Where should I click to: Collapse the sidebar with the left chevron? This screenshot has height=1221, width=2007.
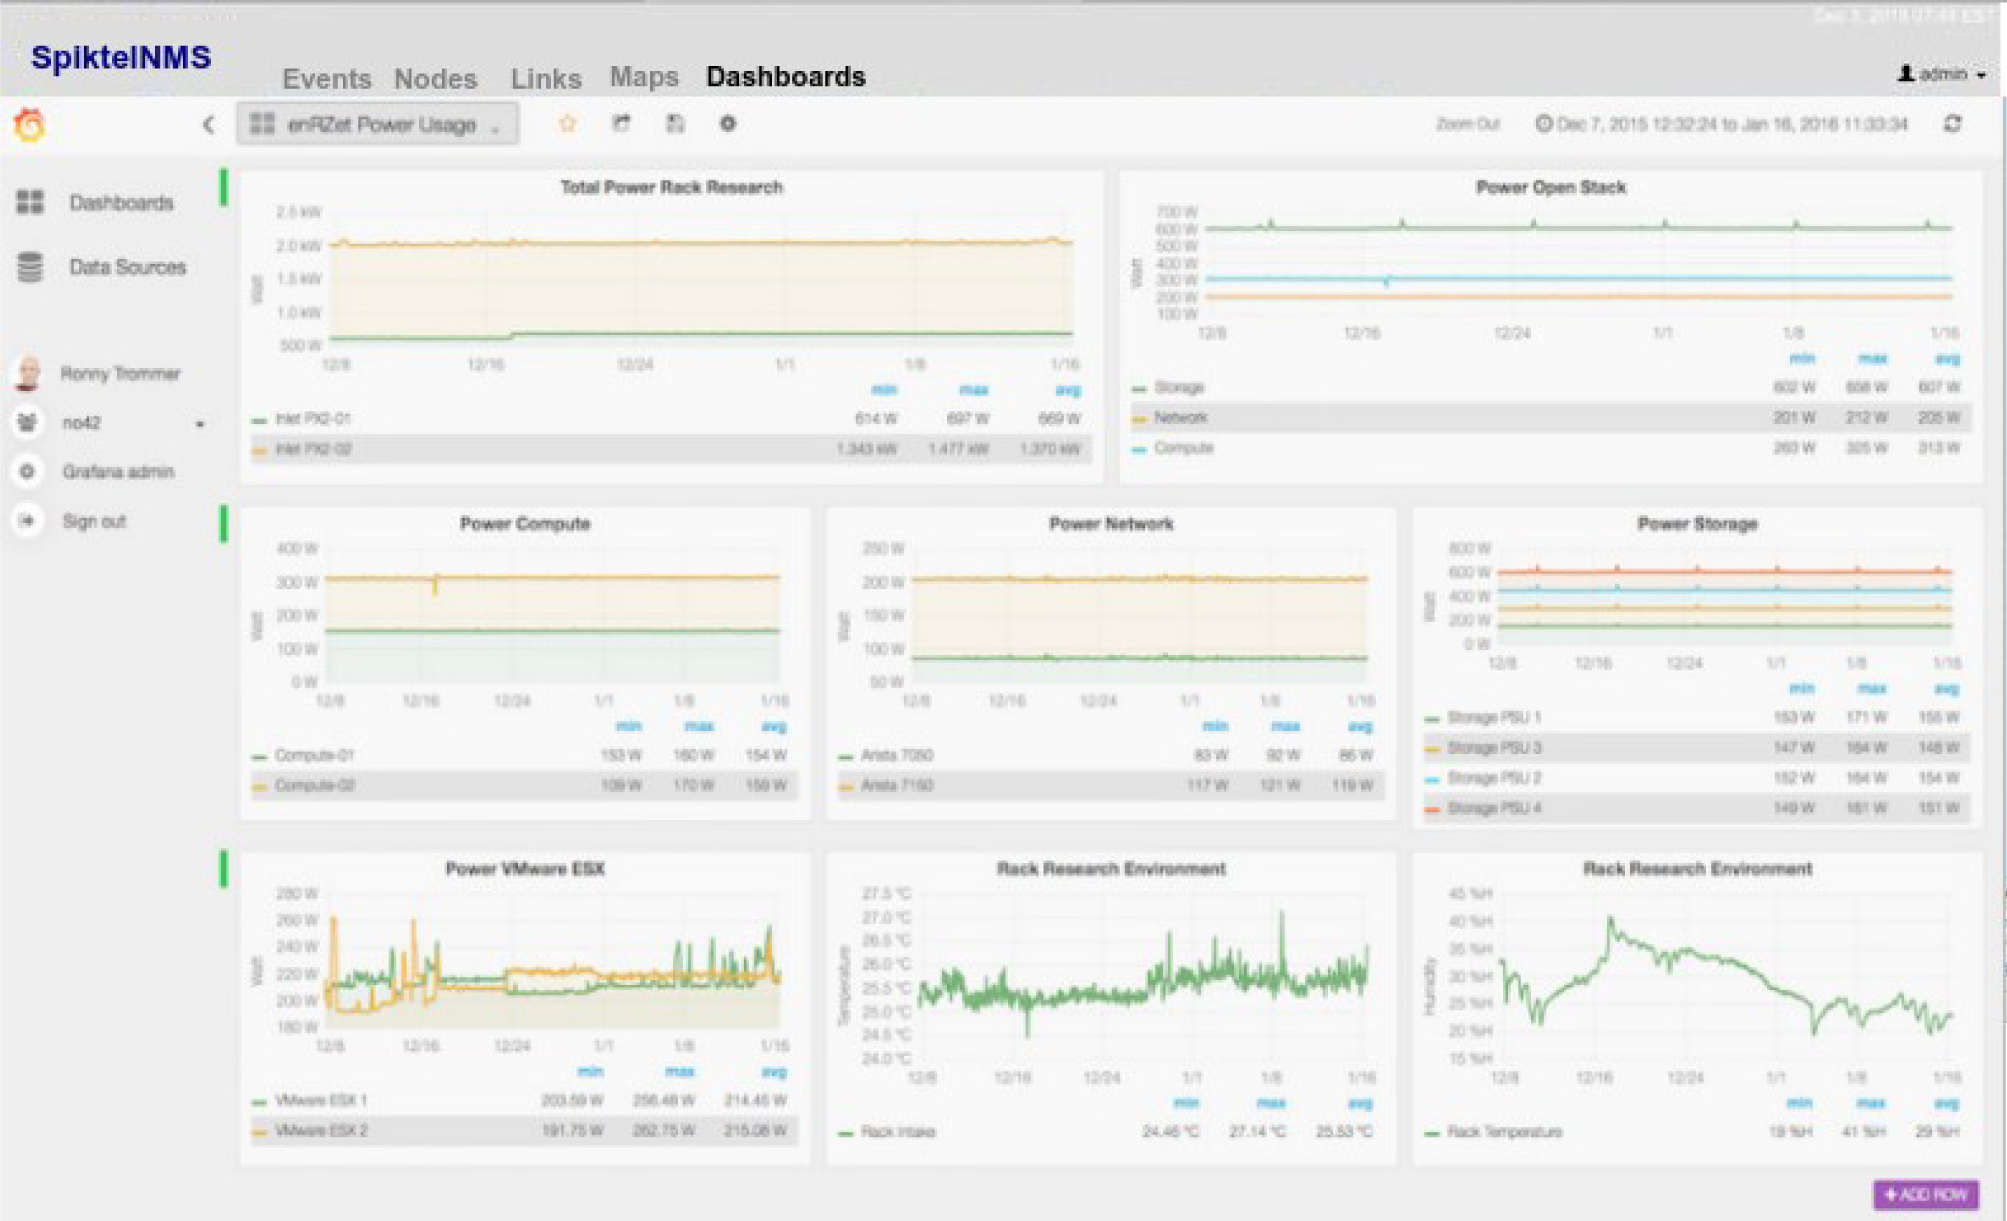(x=208, y=125)
